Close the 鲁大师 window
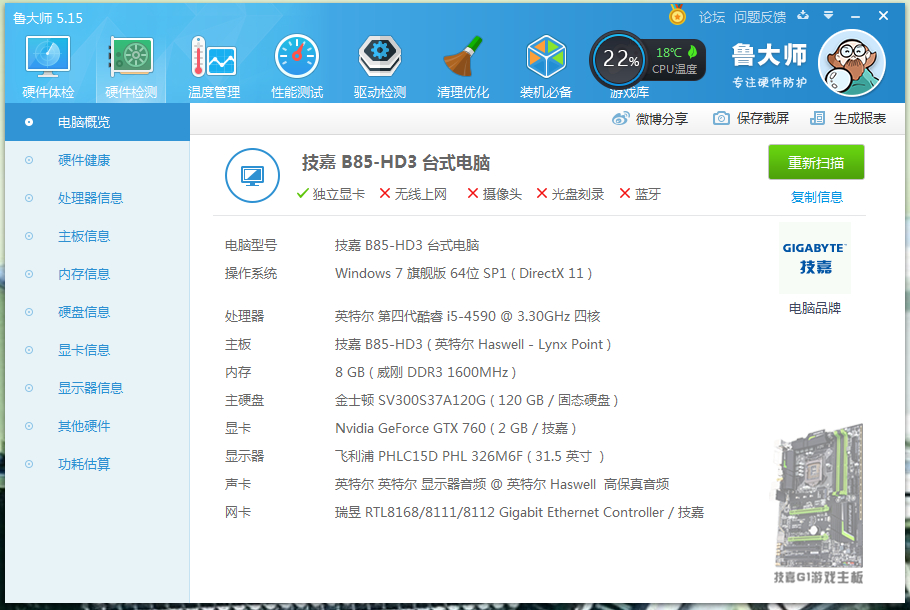Screen dimensions: 910x610 tap(883, 16)
